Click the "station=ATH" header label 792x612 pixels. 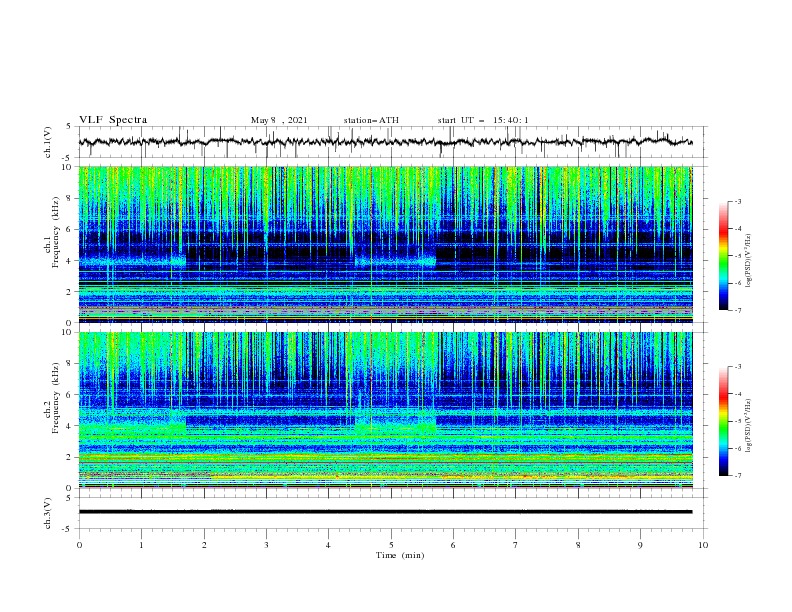(x=371, y=120)
